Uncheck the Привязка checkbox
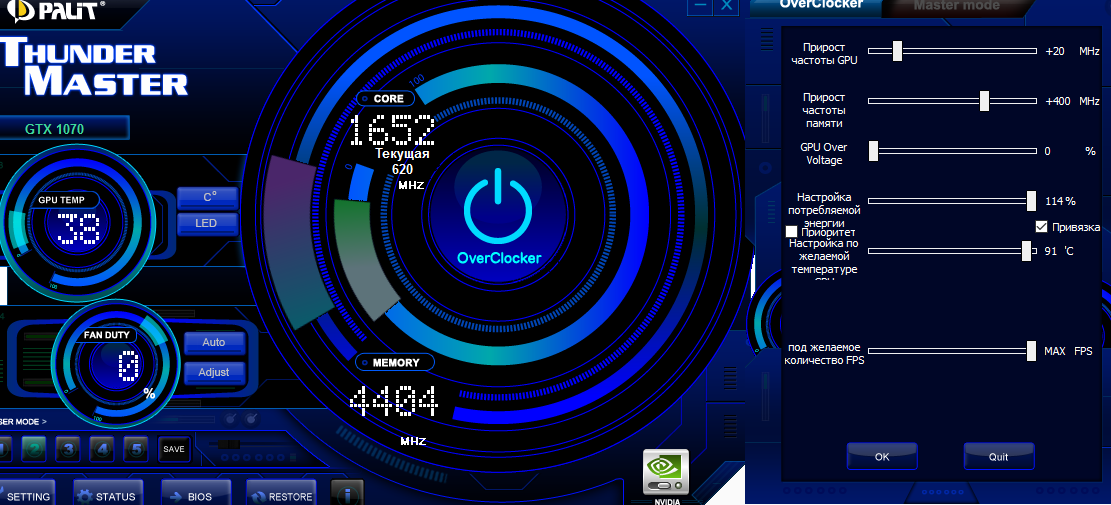Screen dimensions: 1111x505 1041,227
